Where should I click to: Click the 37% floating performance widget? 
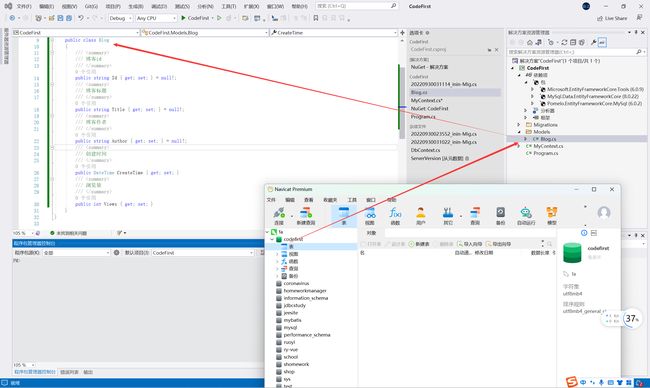coord(632,318)
